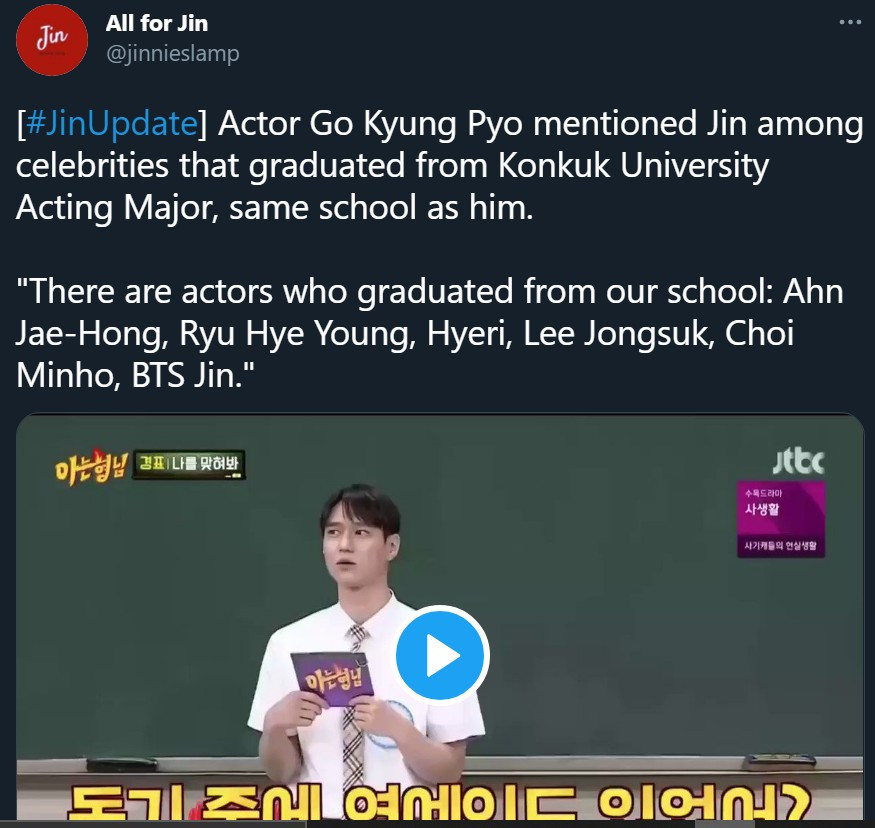Play the embedded video with the blue play button
Image resolution: width=875 pixels, height=828 pixels.
(442, 655)
